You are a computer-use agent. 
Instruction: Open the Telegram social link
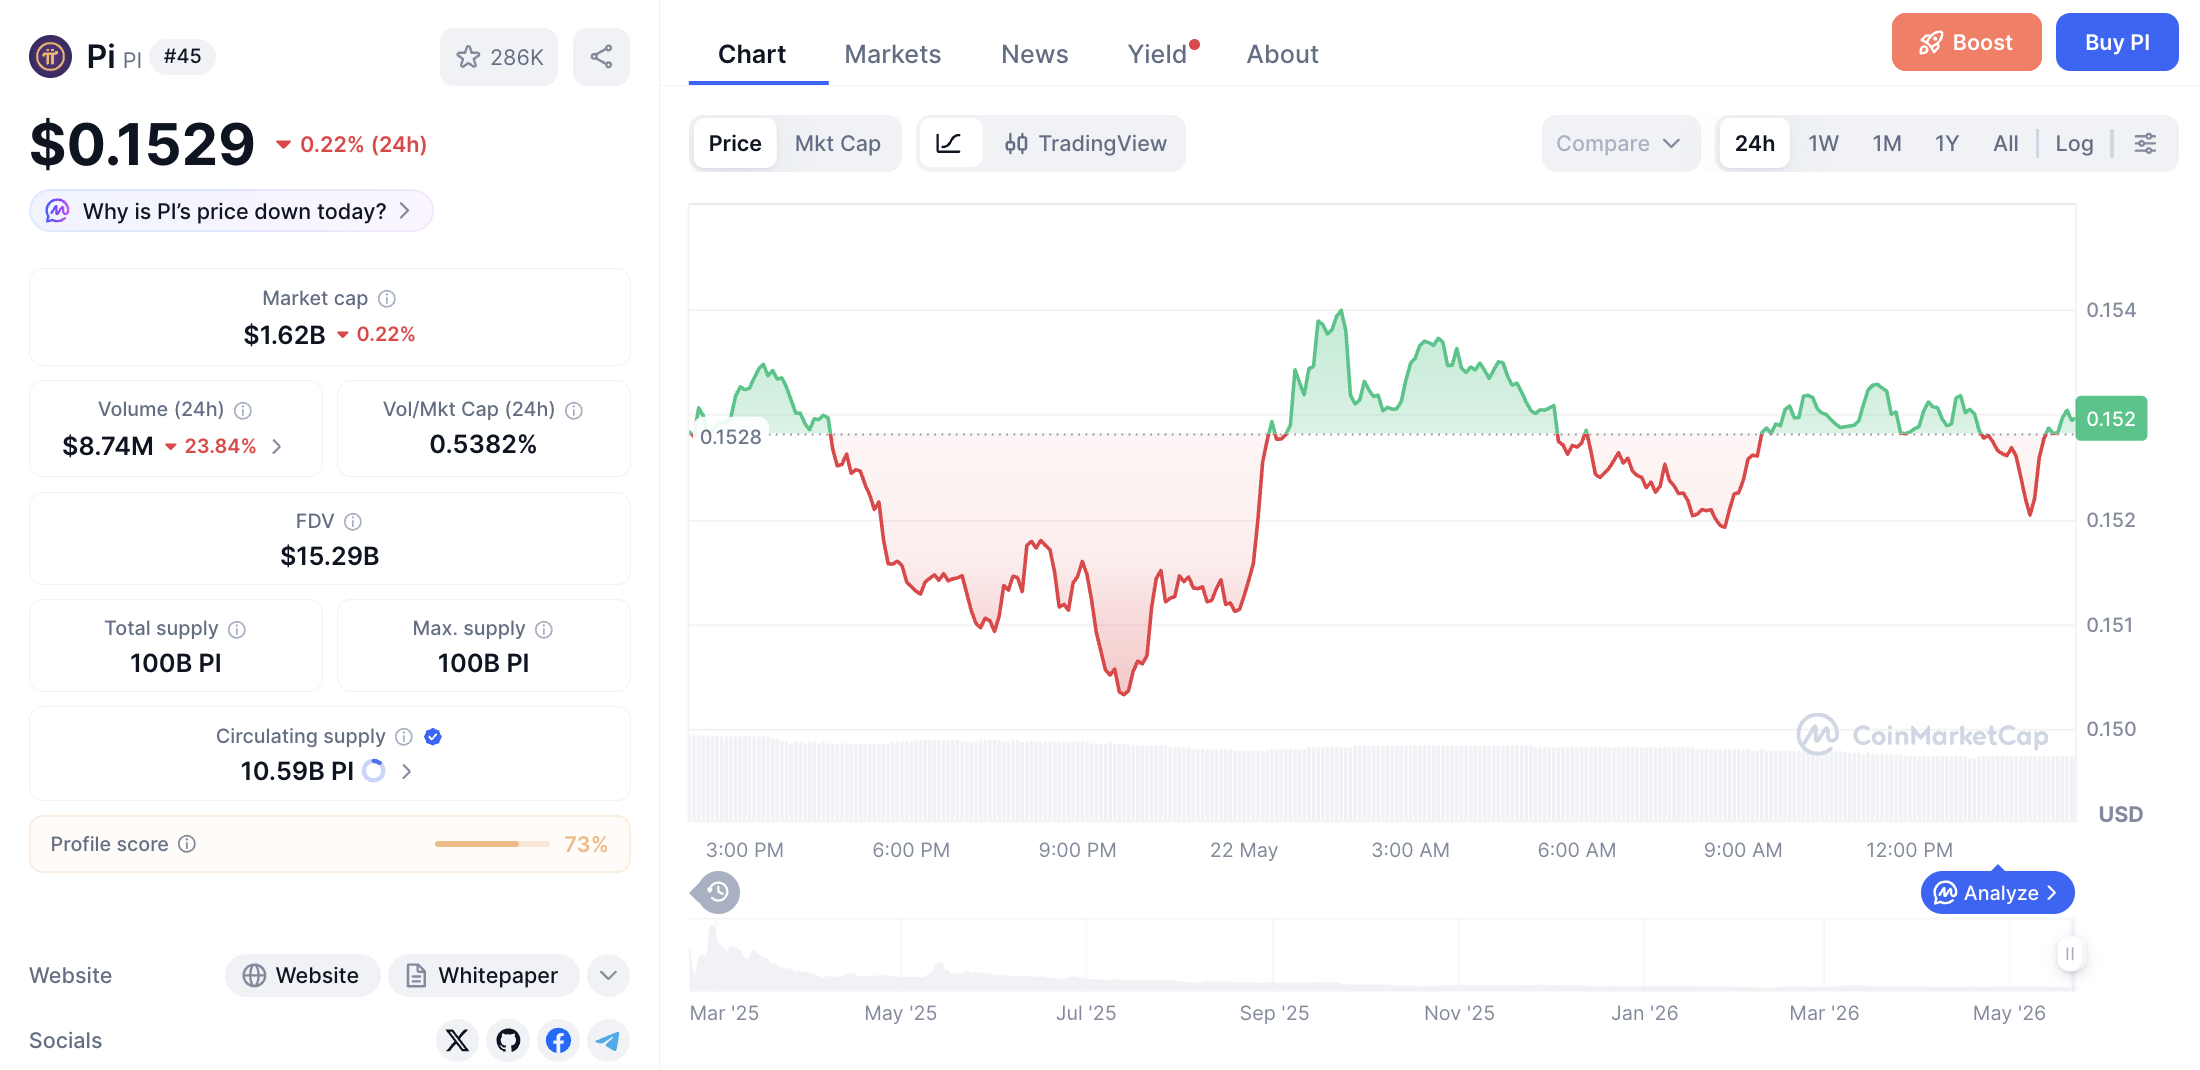tap(608, 1041)
